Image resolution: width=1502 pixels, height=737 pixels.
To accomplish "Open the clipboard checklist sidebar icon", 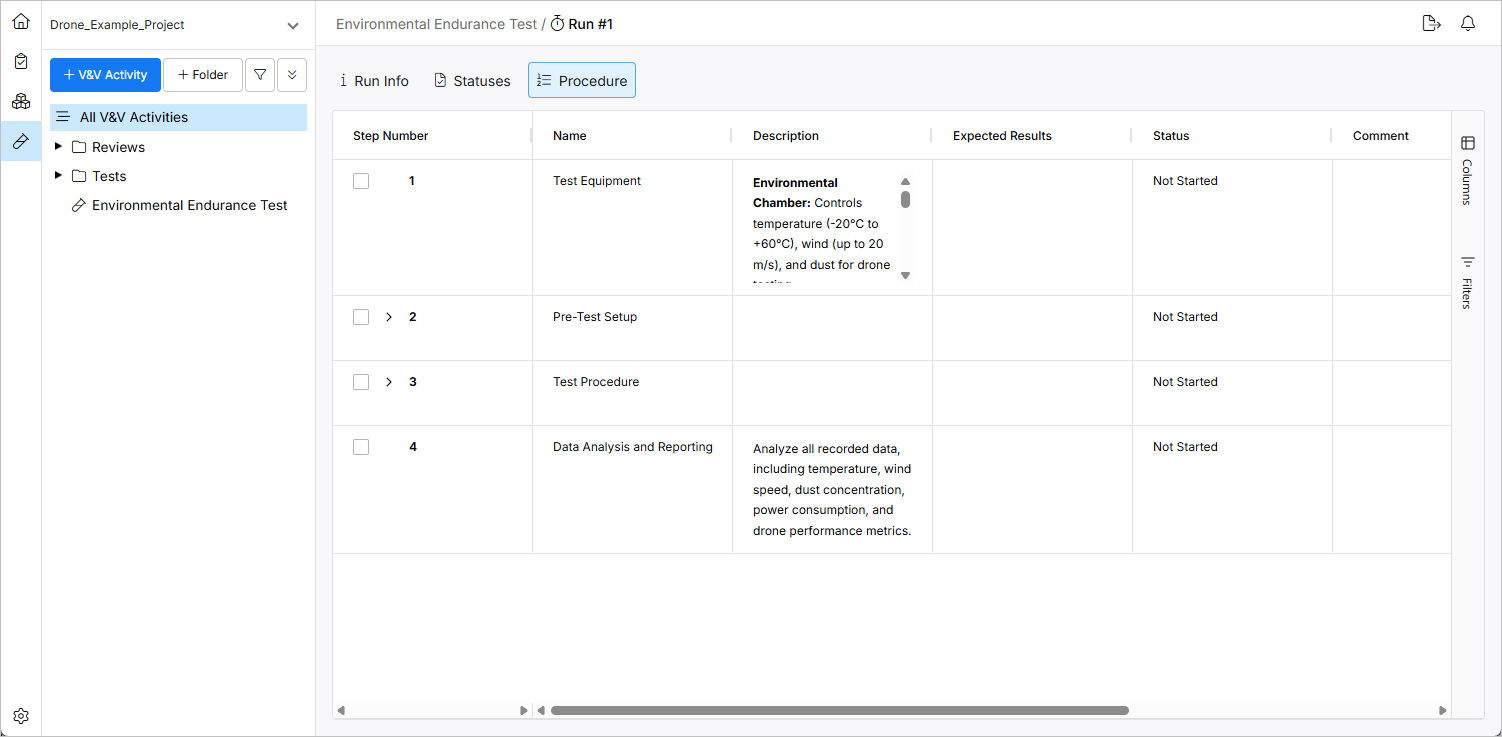I will pos(21,61).
